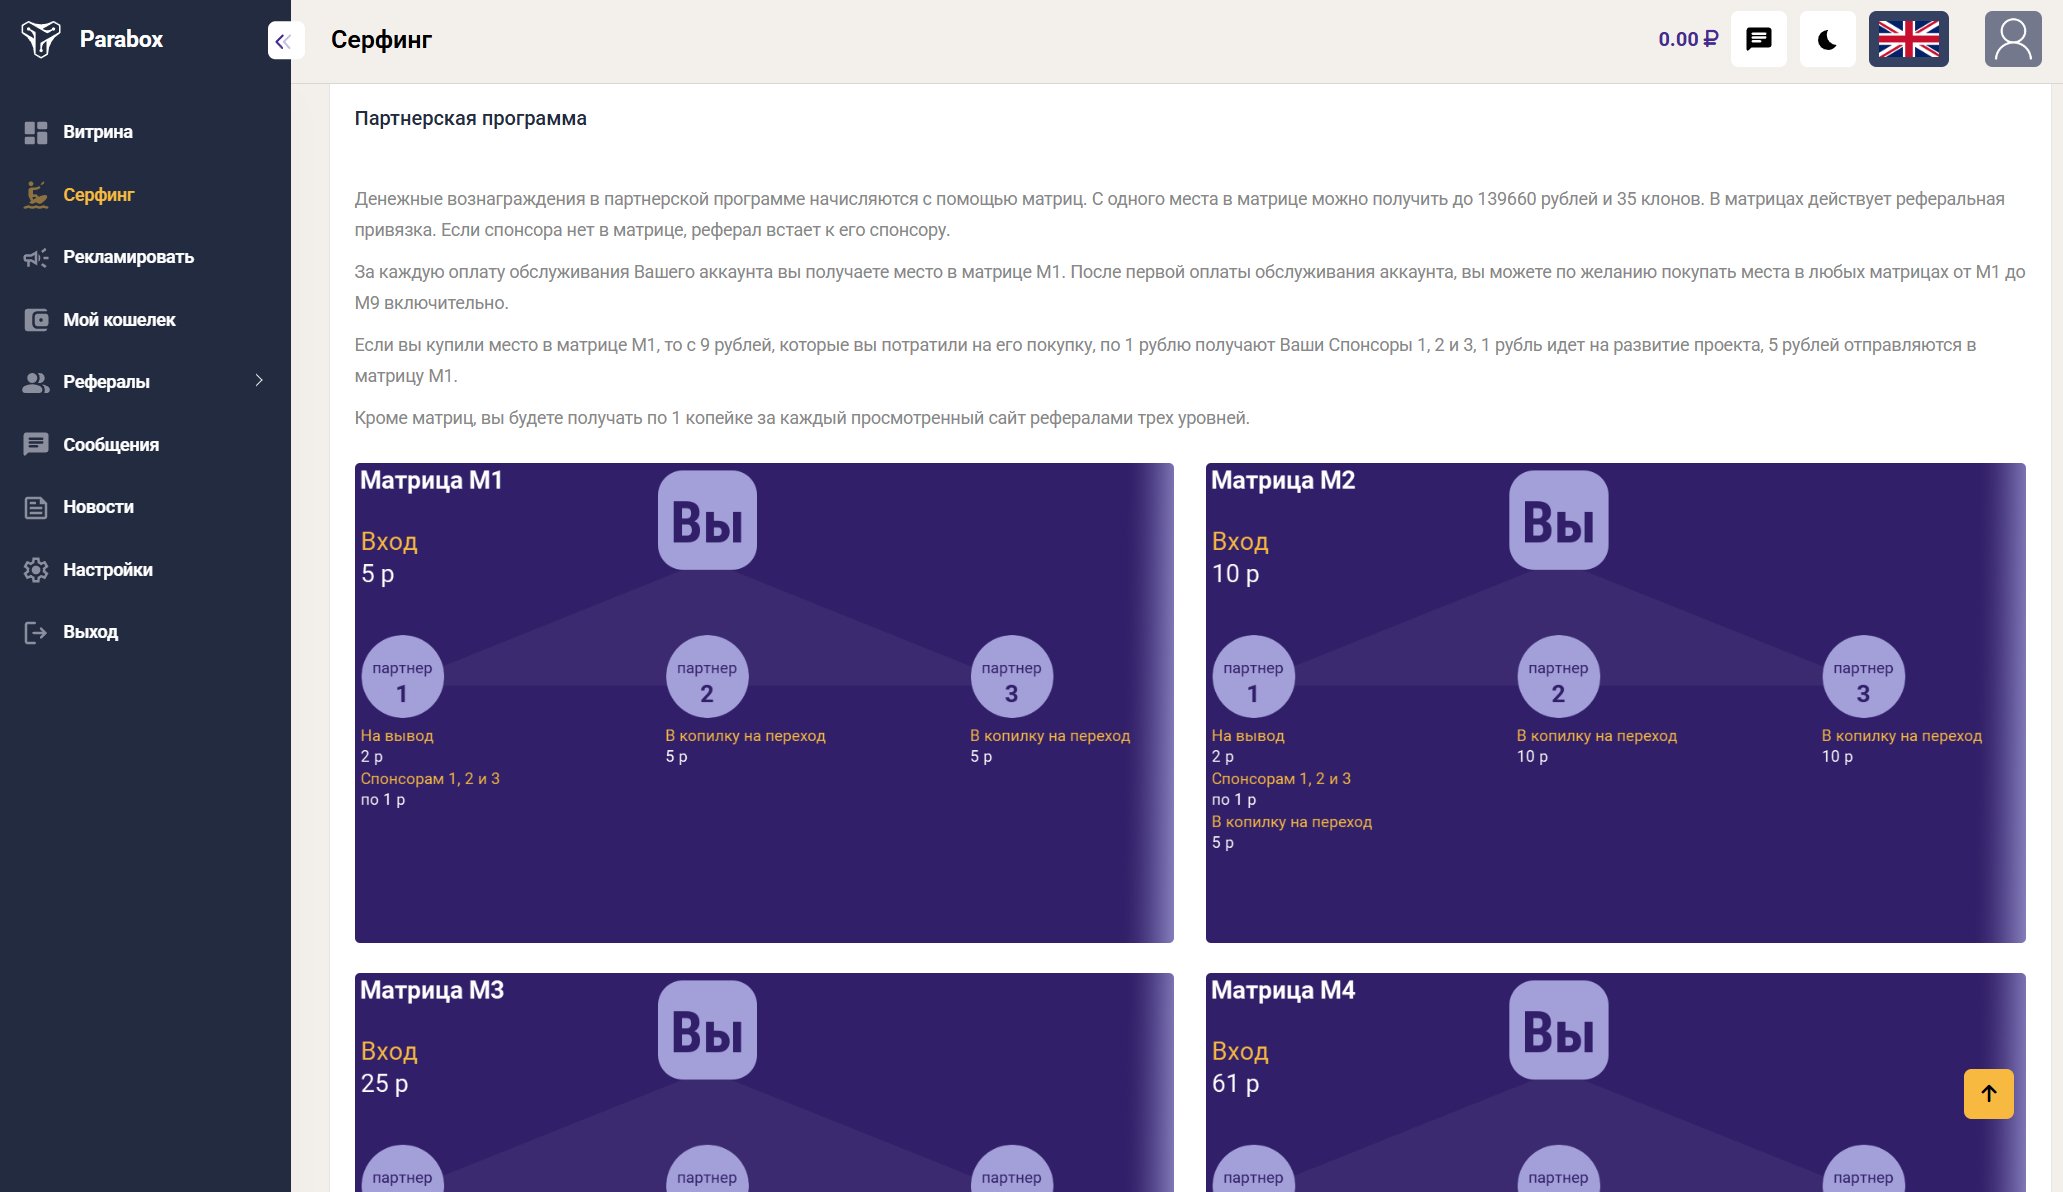This screenshot has height=1192, width=2063.
Task: Click the Матрица M1 title
Action: tap(431, 481)
